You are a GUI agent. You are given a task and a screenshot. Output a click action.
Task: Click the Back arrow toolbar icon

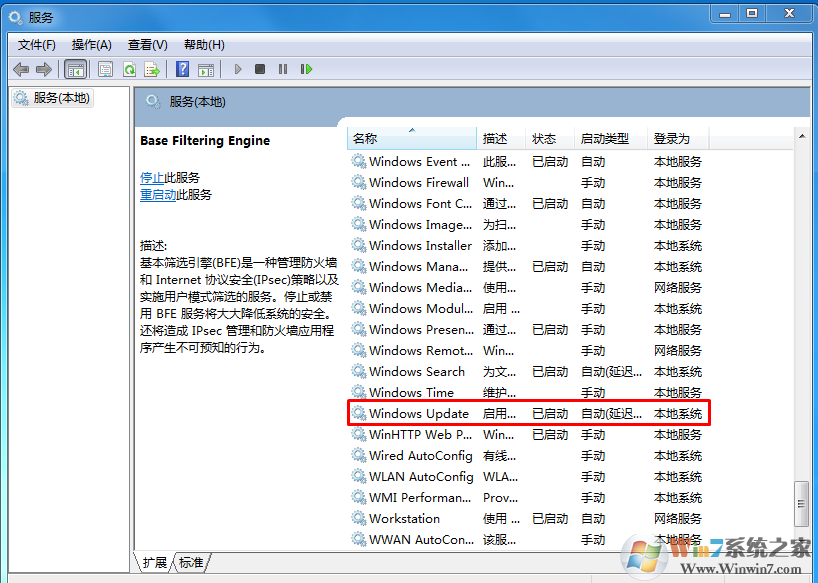(x=21, y=69)
